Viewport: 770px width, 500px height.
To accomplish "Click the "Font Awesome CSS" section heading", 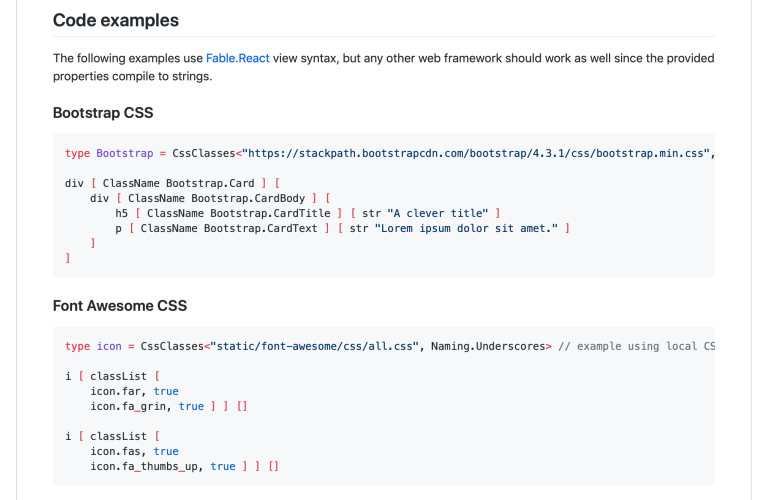I will pos(119,306).
